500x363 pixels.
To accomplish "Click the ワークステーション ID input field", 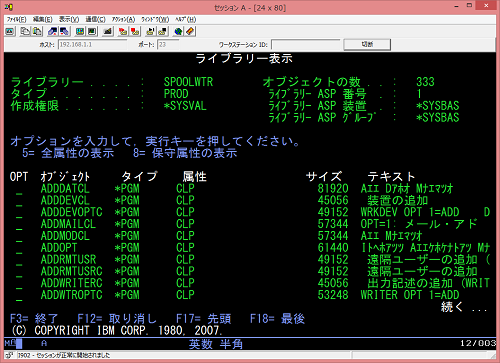I will [x=306, y=44].
